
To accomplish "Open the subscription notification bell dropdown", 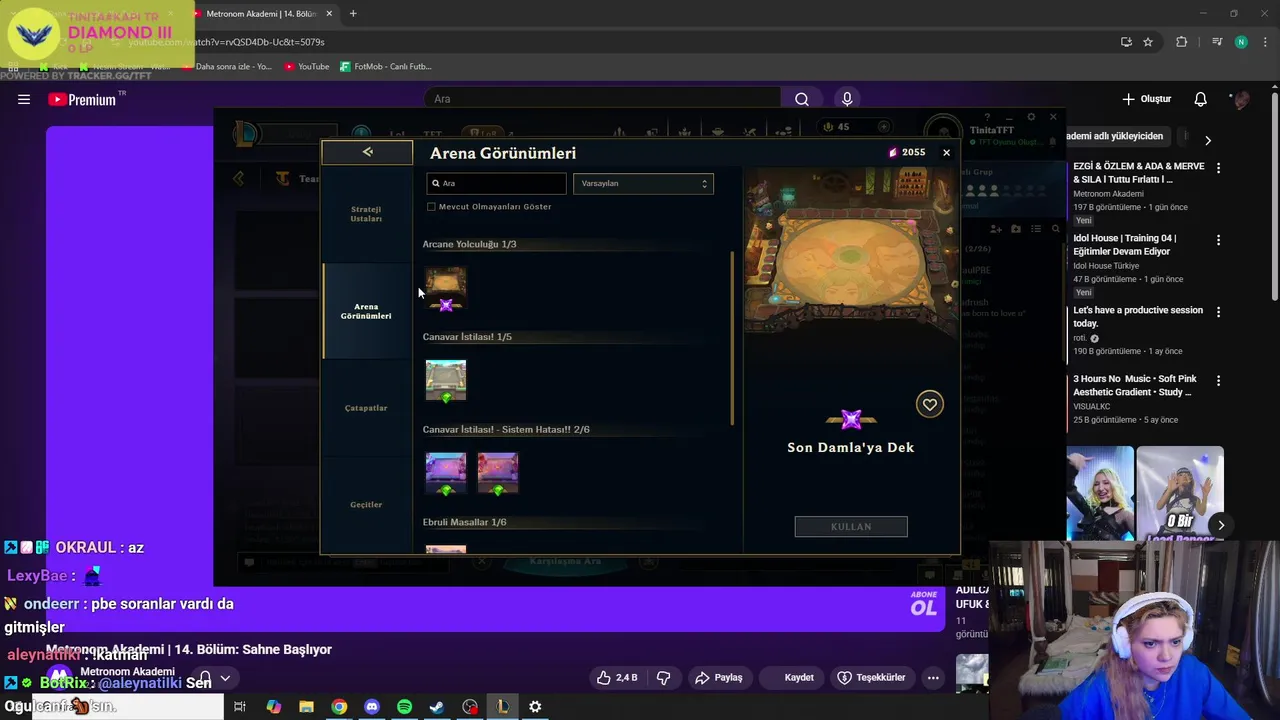I will click(x=215, y=678).
